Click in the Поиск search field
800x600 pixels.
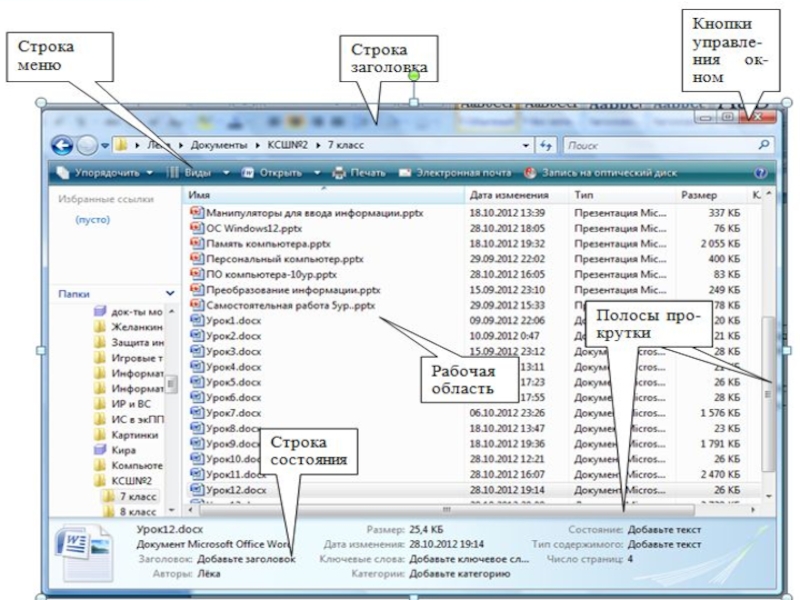tap(650, 146)
